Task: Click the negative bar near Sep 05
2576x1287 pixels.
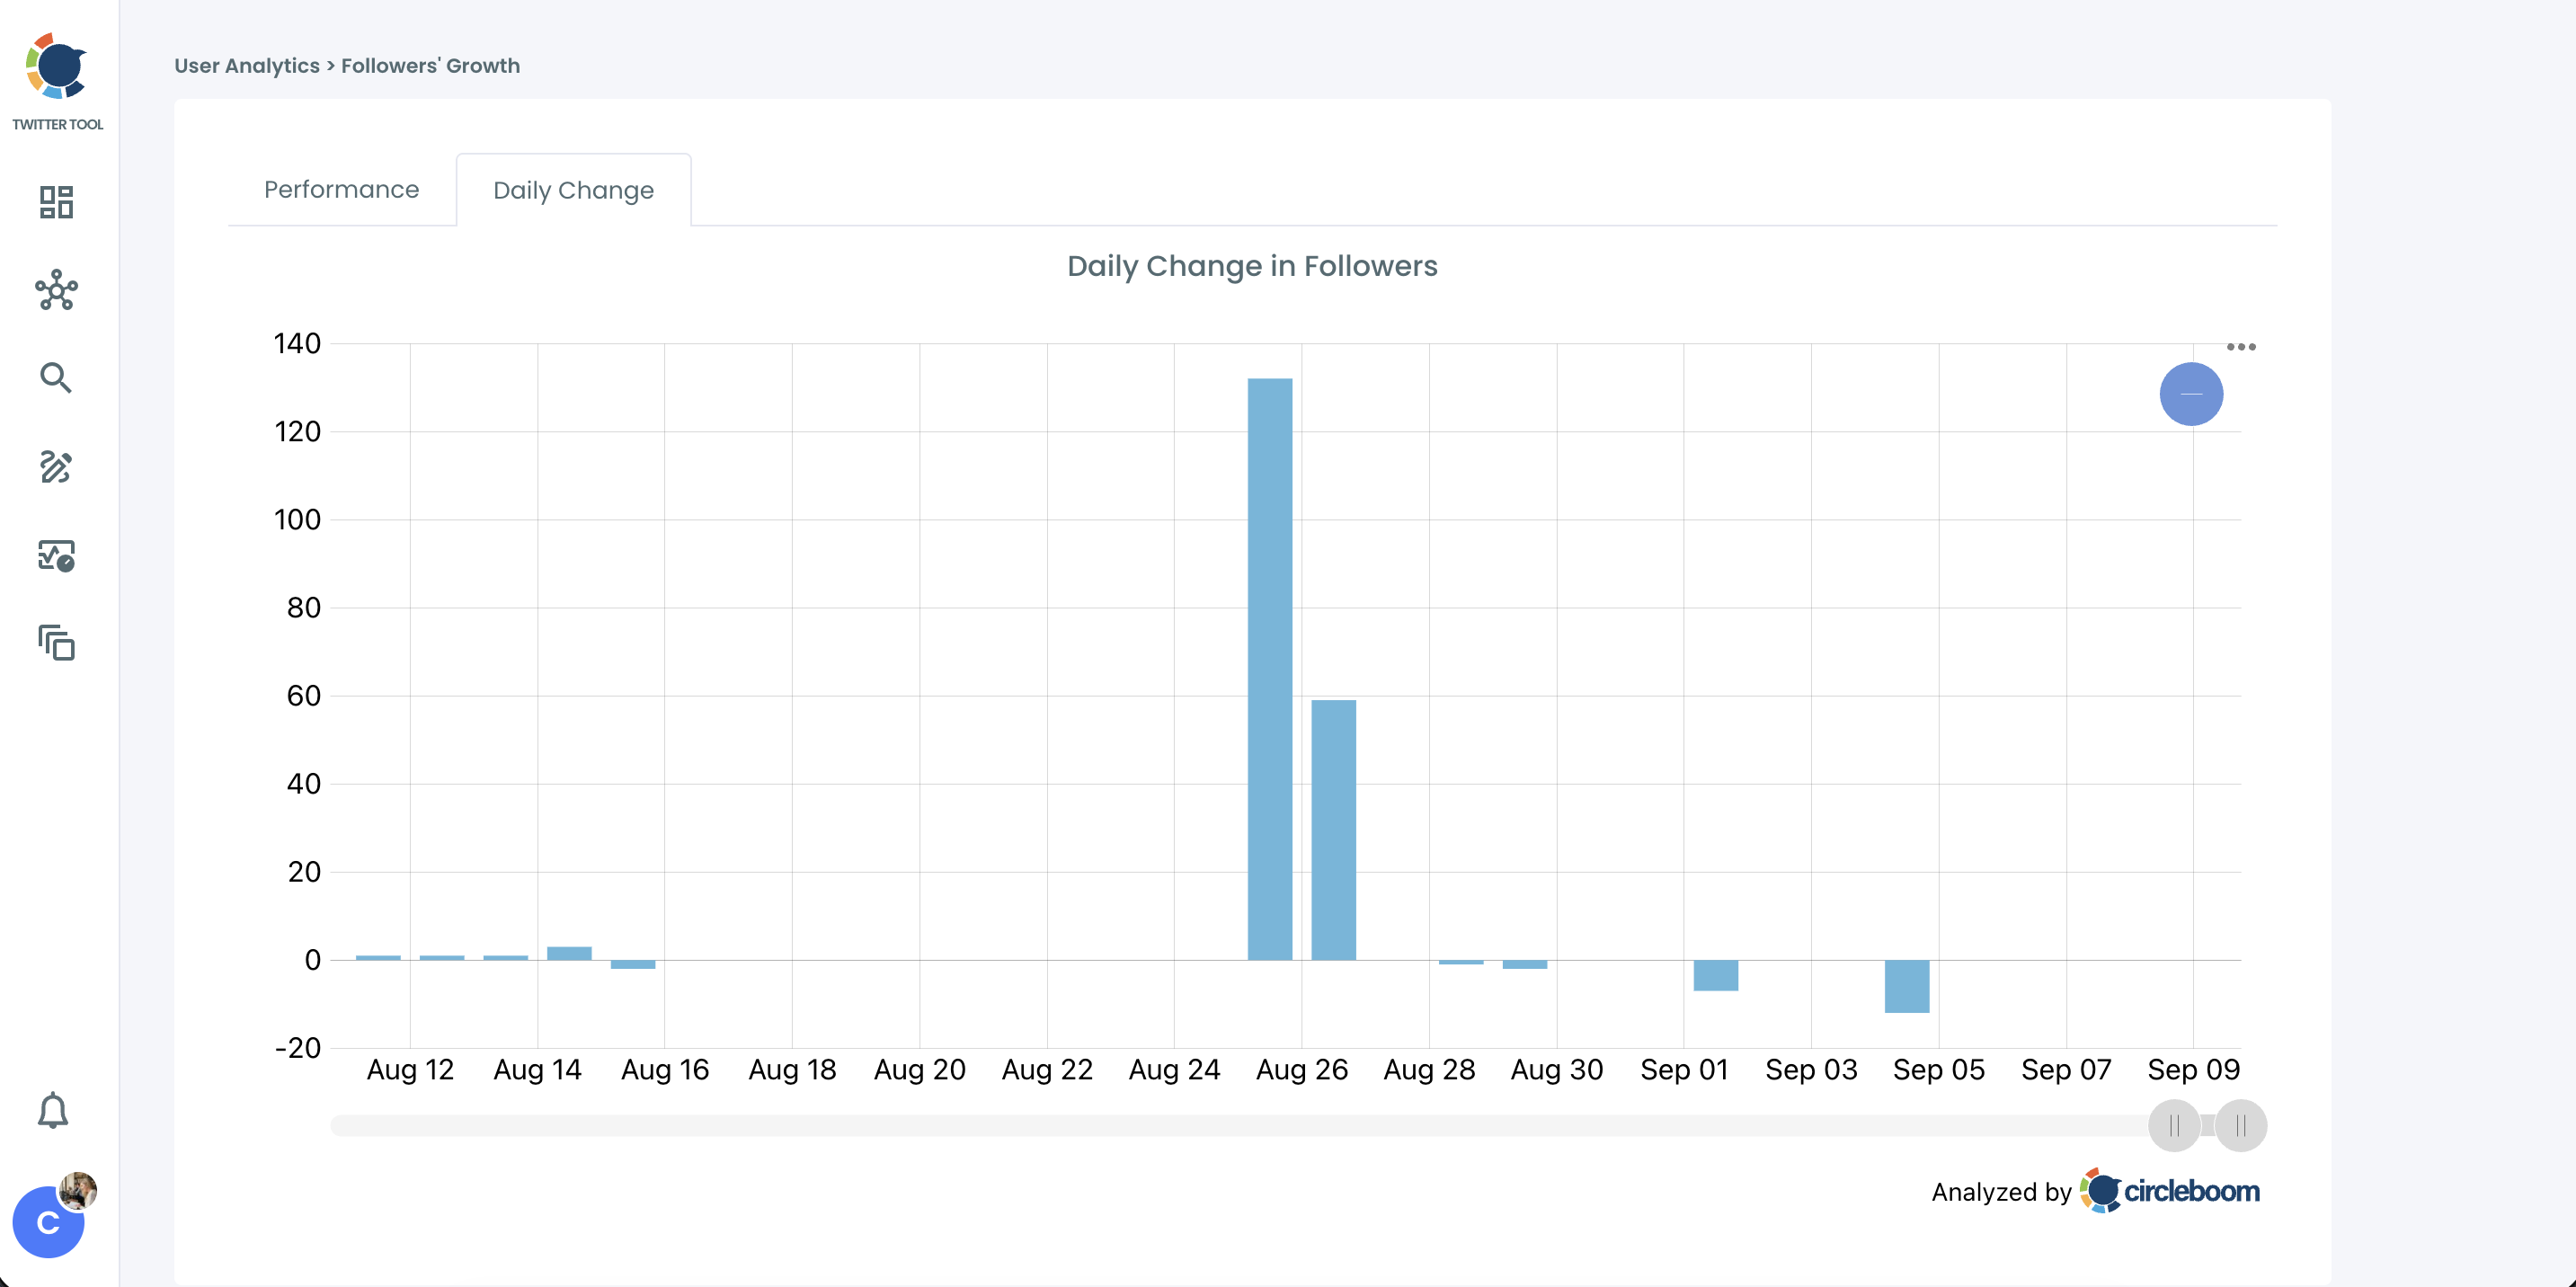Action: point(1907,986)
